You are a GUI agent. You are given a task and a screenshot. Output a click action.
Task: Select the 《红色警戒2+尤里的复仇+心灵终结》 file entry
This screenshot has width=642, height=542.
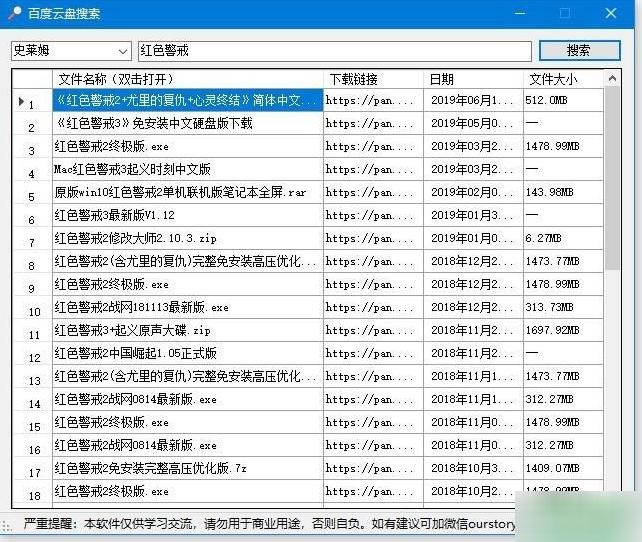point(188,100)
